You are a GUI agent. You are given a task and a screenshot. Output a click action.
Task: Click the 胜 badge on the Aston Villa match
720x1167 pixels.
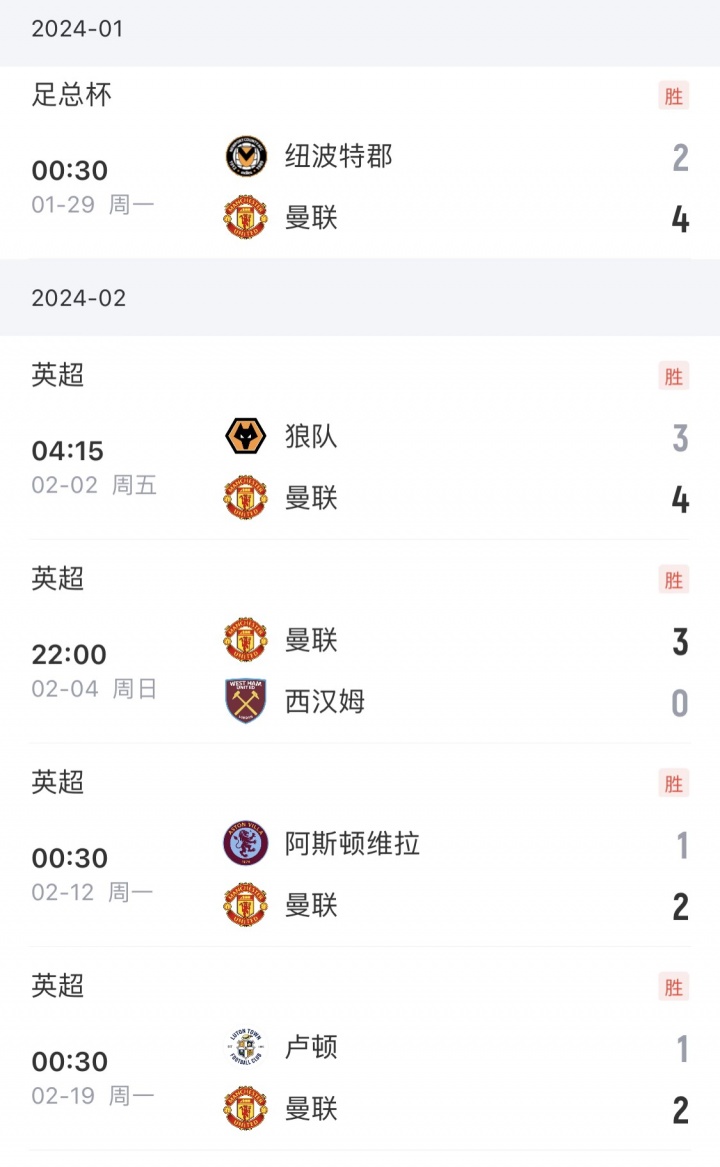click(x=674, y=783)
